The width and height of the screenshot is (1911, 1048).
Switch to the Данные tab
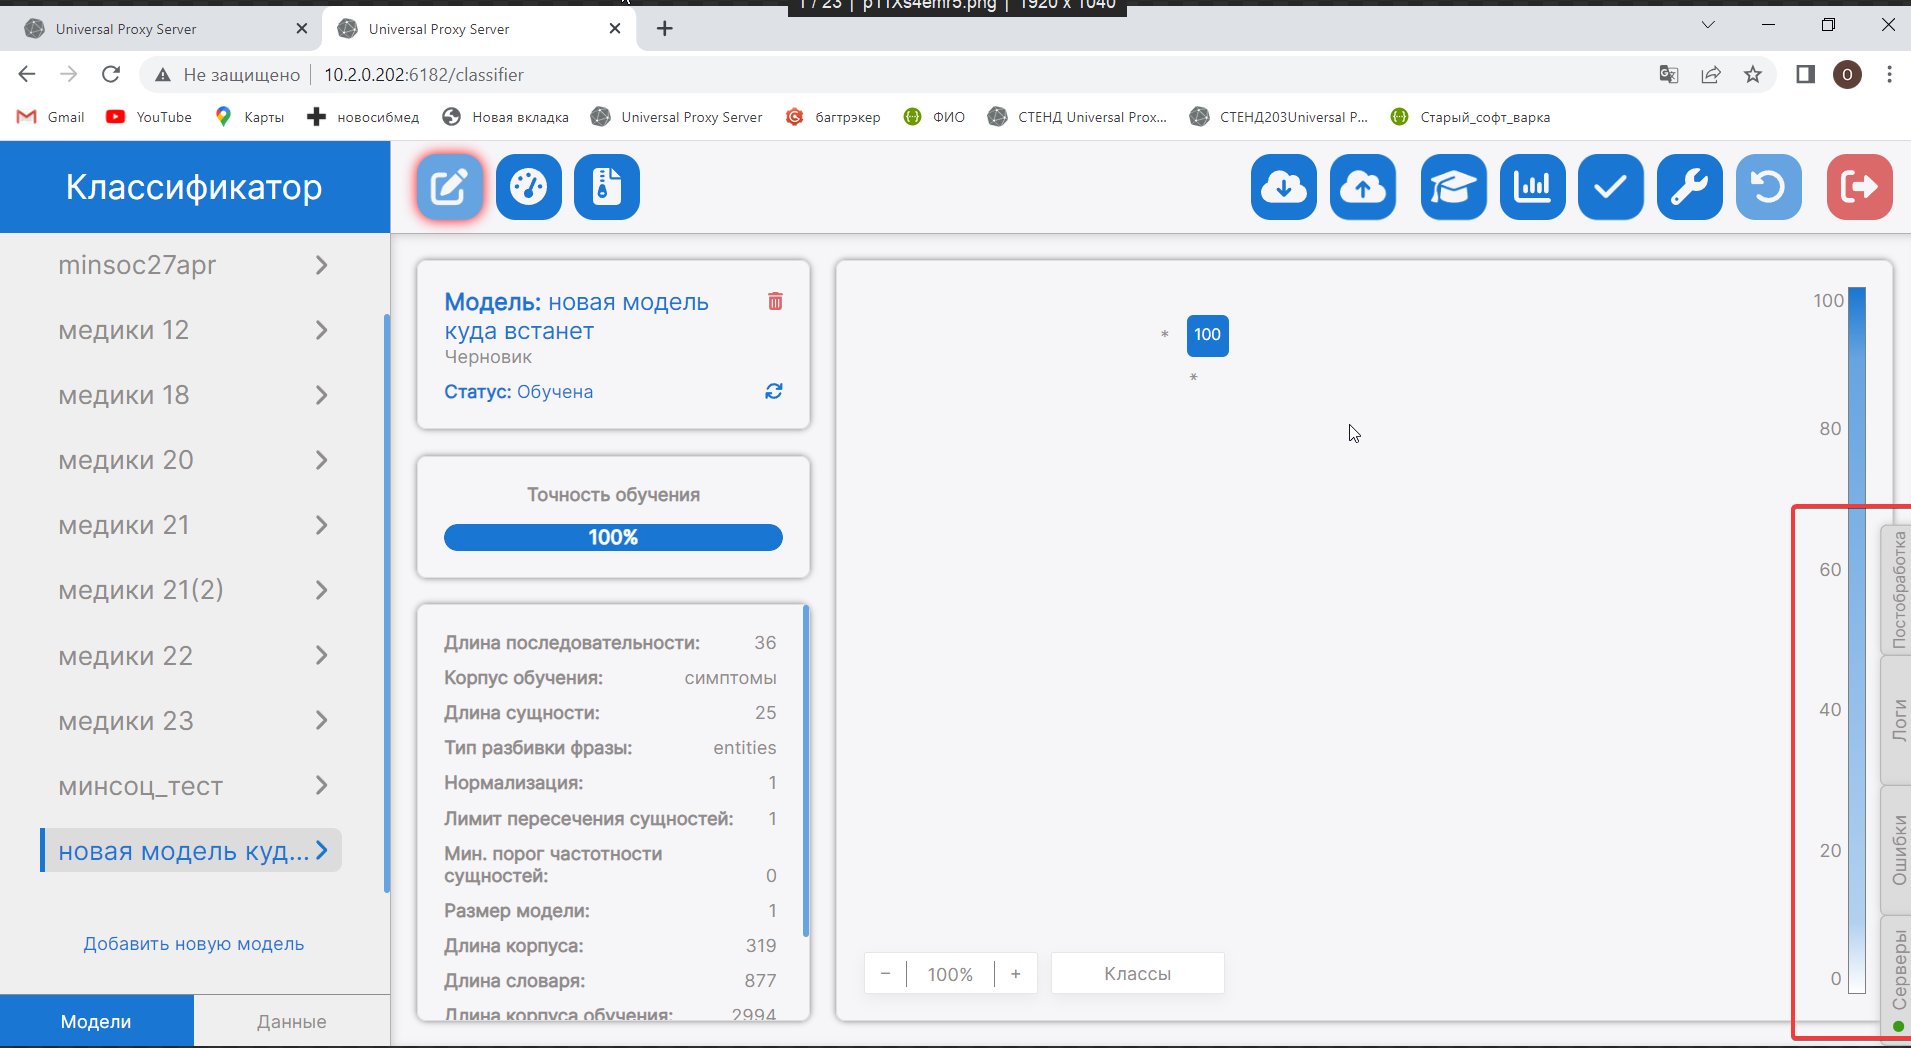291,1021
